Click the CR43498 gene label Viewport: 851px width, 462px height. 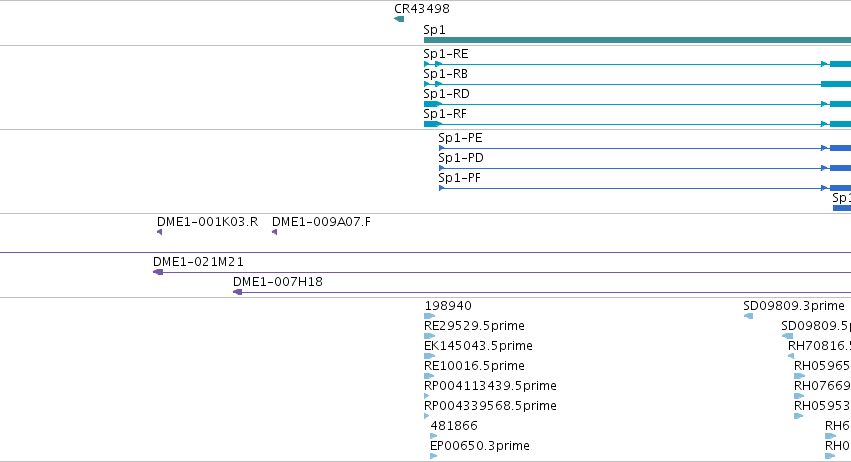tap(422, 9)
